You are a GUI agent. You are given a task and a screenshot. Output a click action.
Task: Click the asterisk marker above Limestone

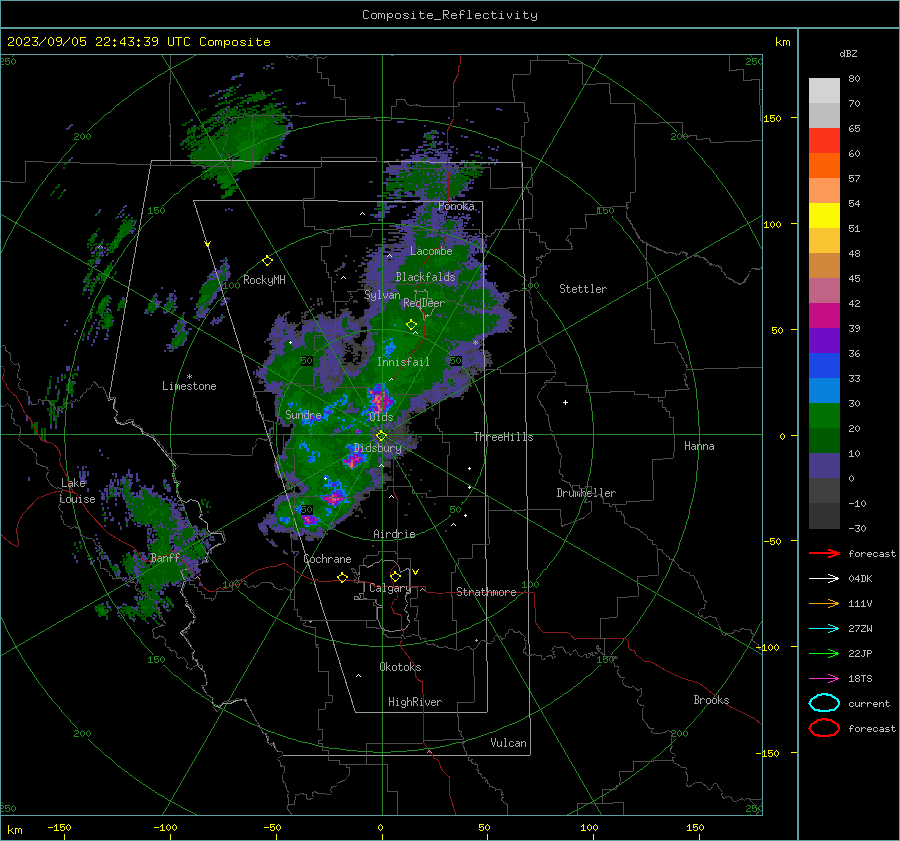189,377
